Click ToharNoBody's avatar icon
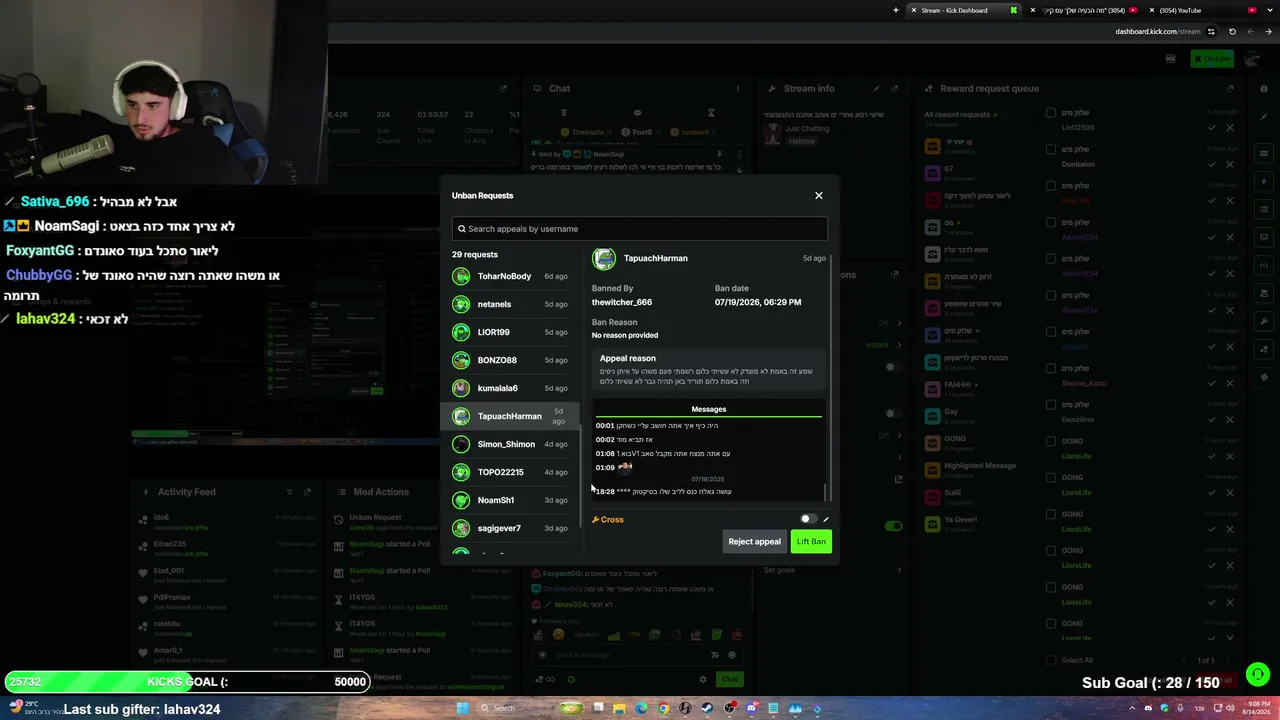 point(461,276)
